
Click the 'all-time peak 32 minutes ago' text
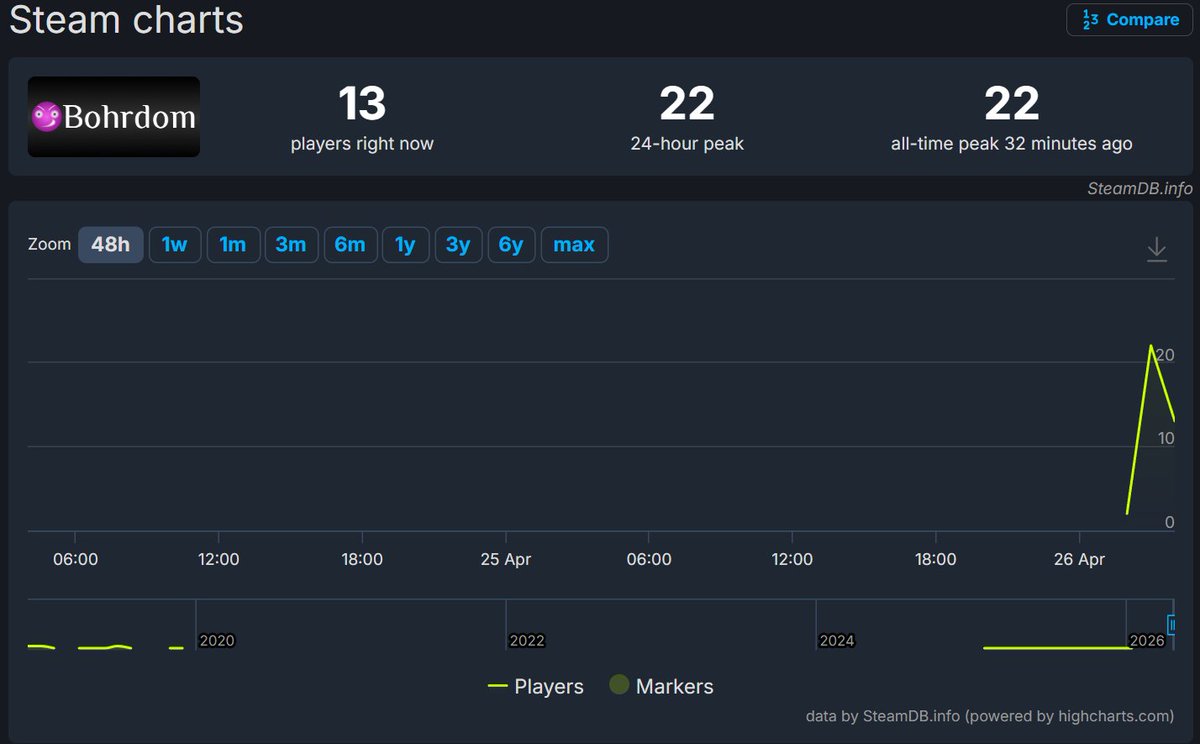click(x=1012, y=144)
